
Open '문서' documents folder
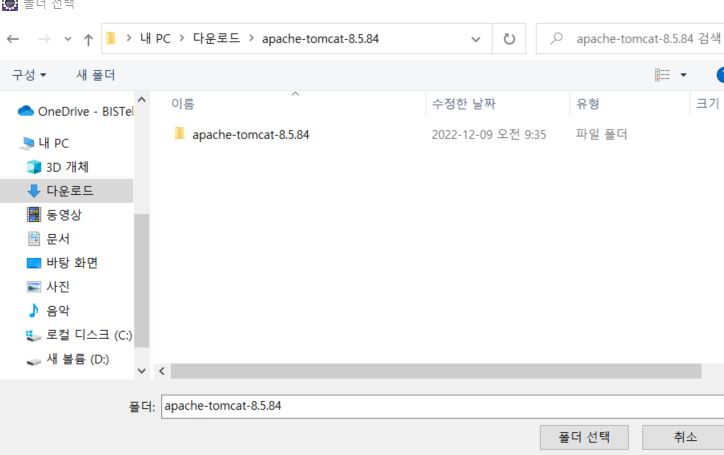(58, 239)
